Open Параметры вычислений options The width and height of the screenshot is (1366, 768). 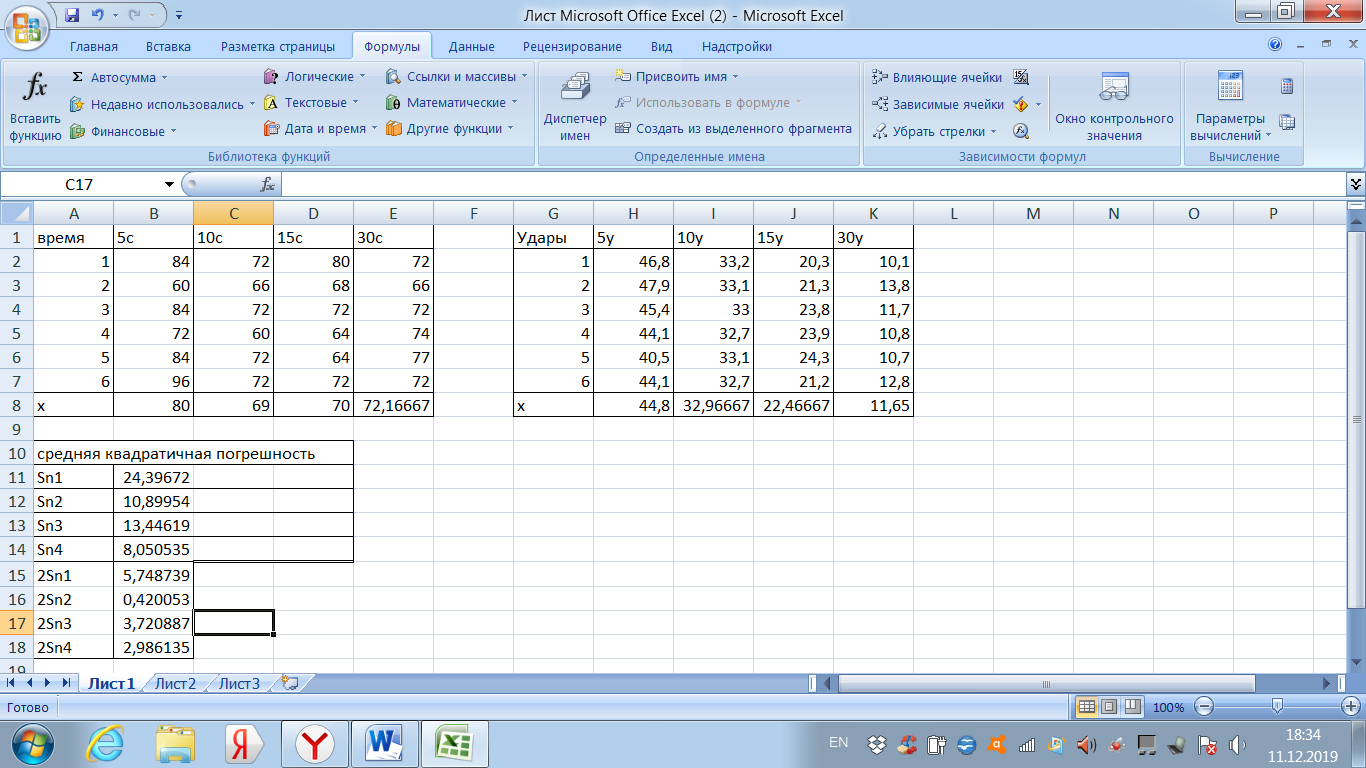coord(1230,106)
